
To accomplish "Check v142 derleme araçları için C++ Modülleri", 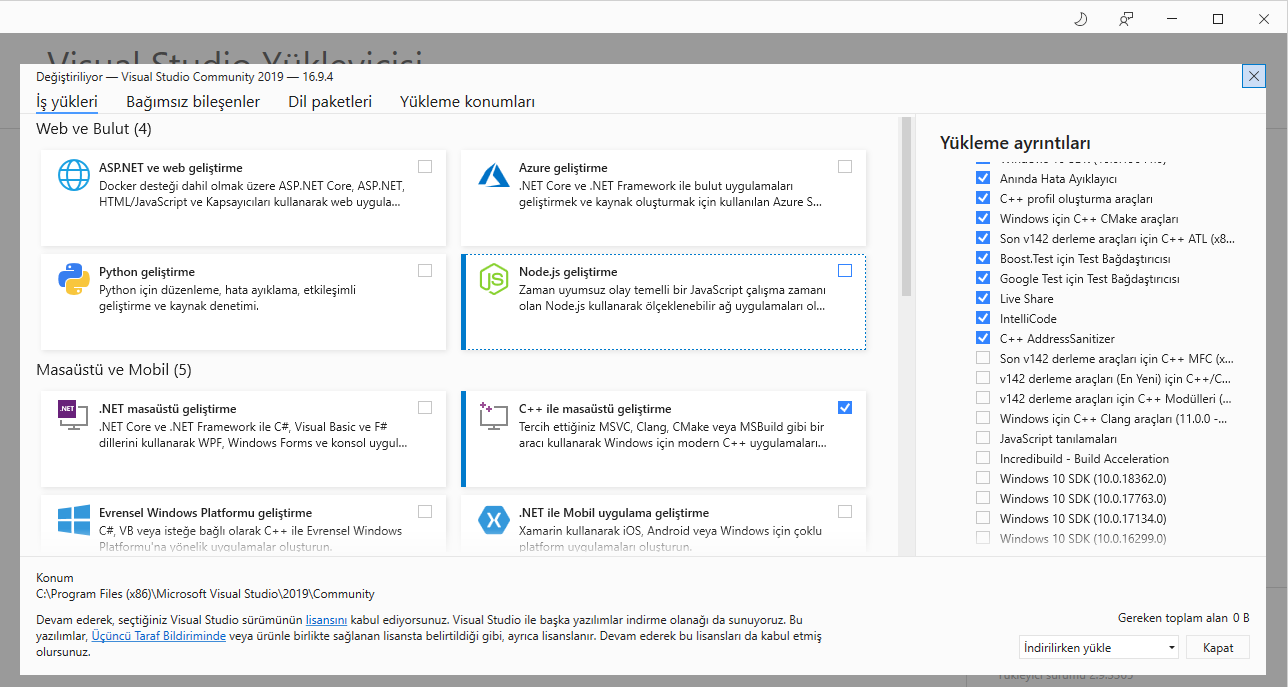I will pos(982,398).
